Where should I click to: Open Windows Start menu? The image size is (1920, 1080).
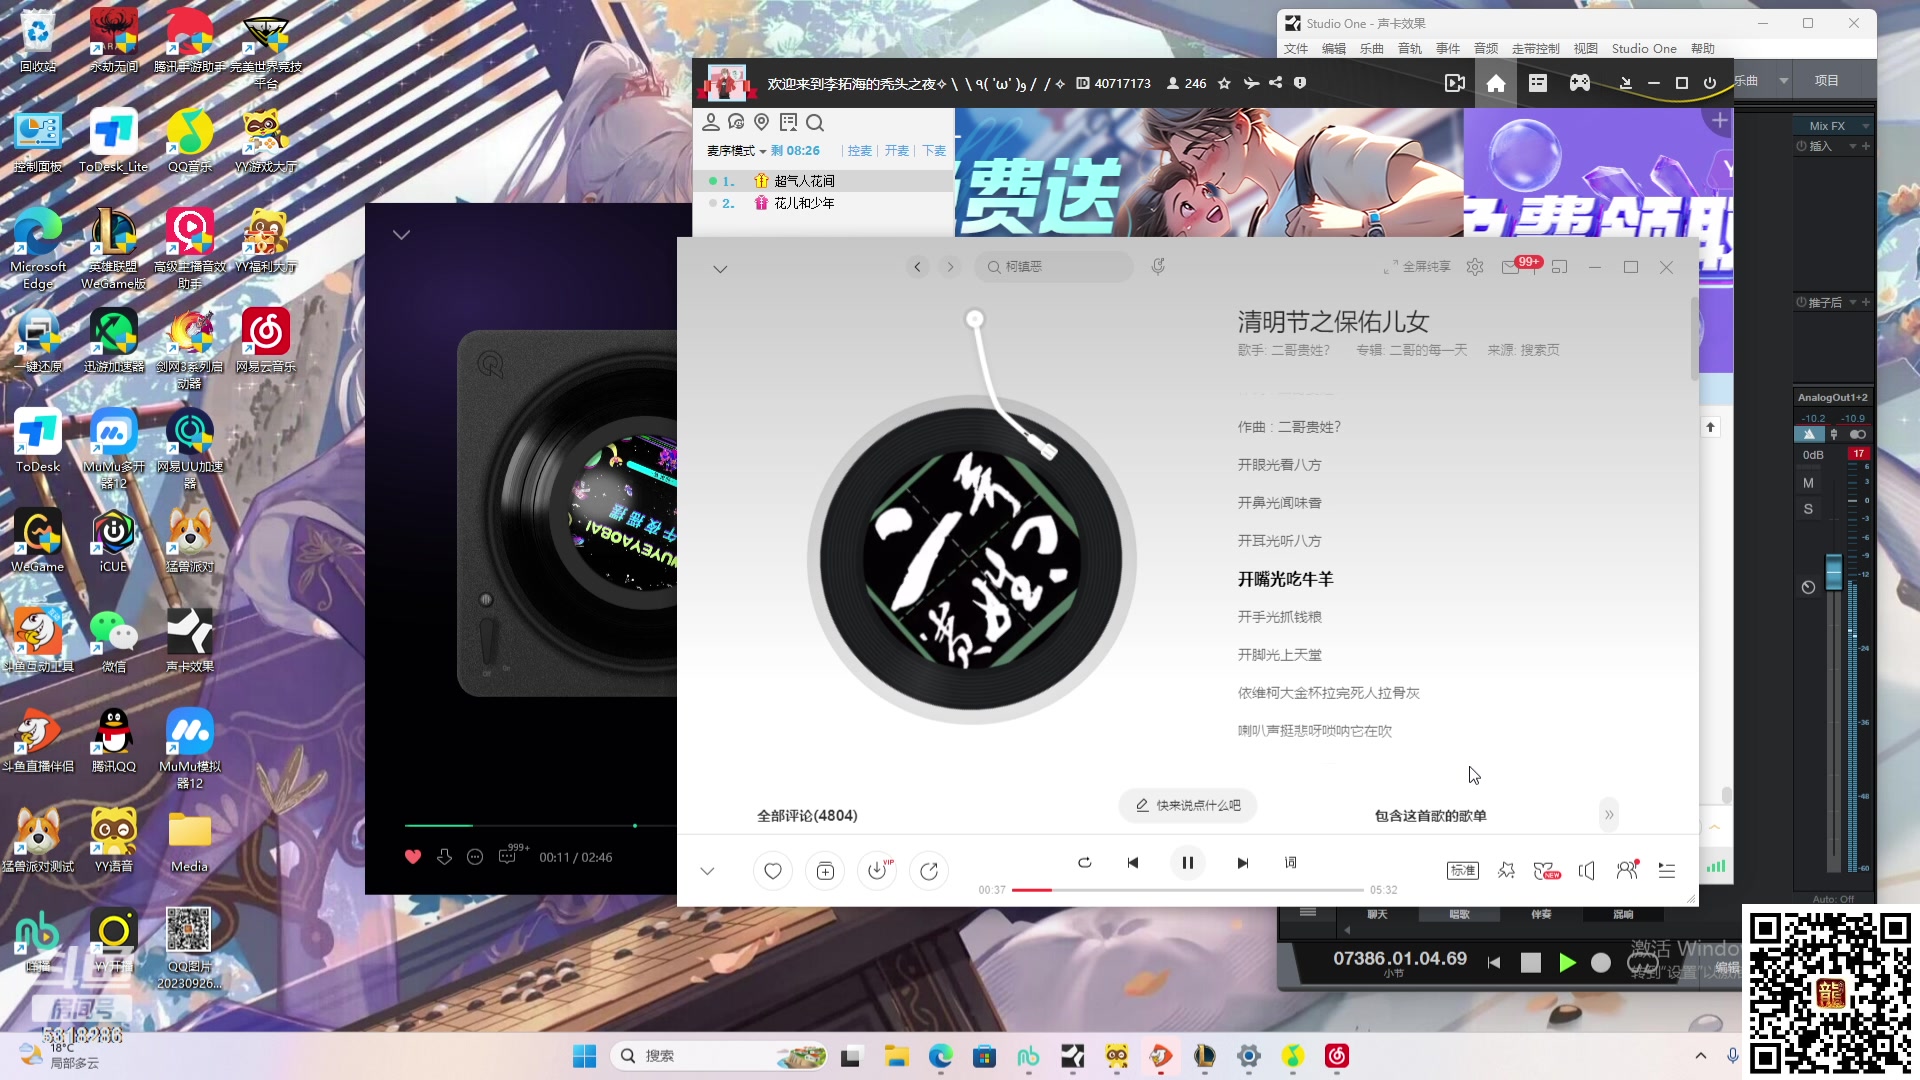pyautogui.click(x=584, y=1056)
